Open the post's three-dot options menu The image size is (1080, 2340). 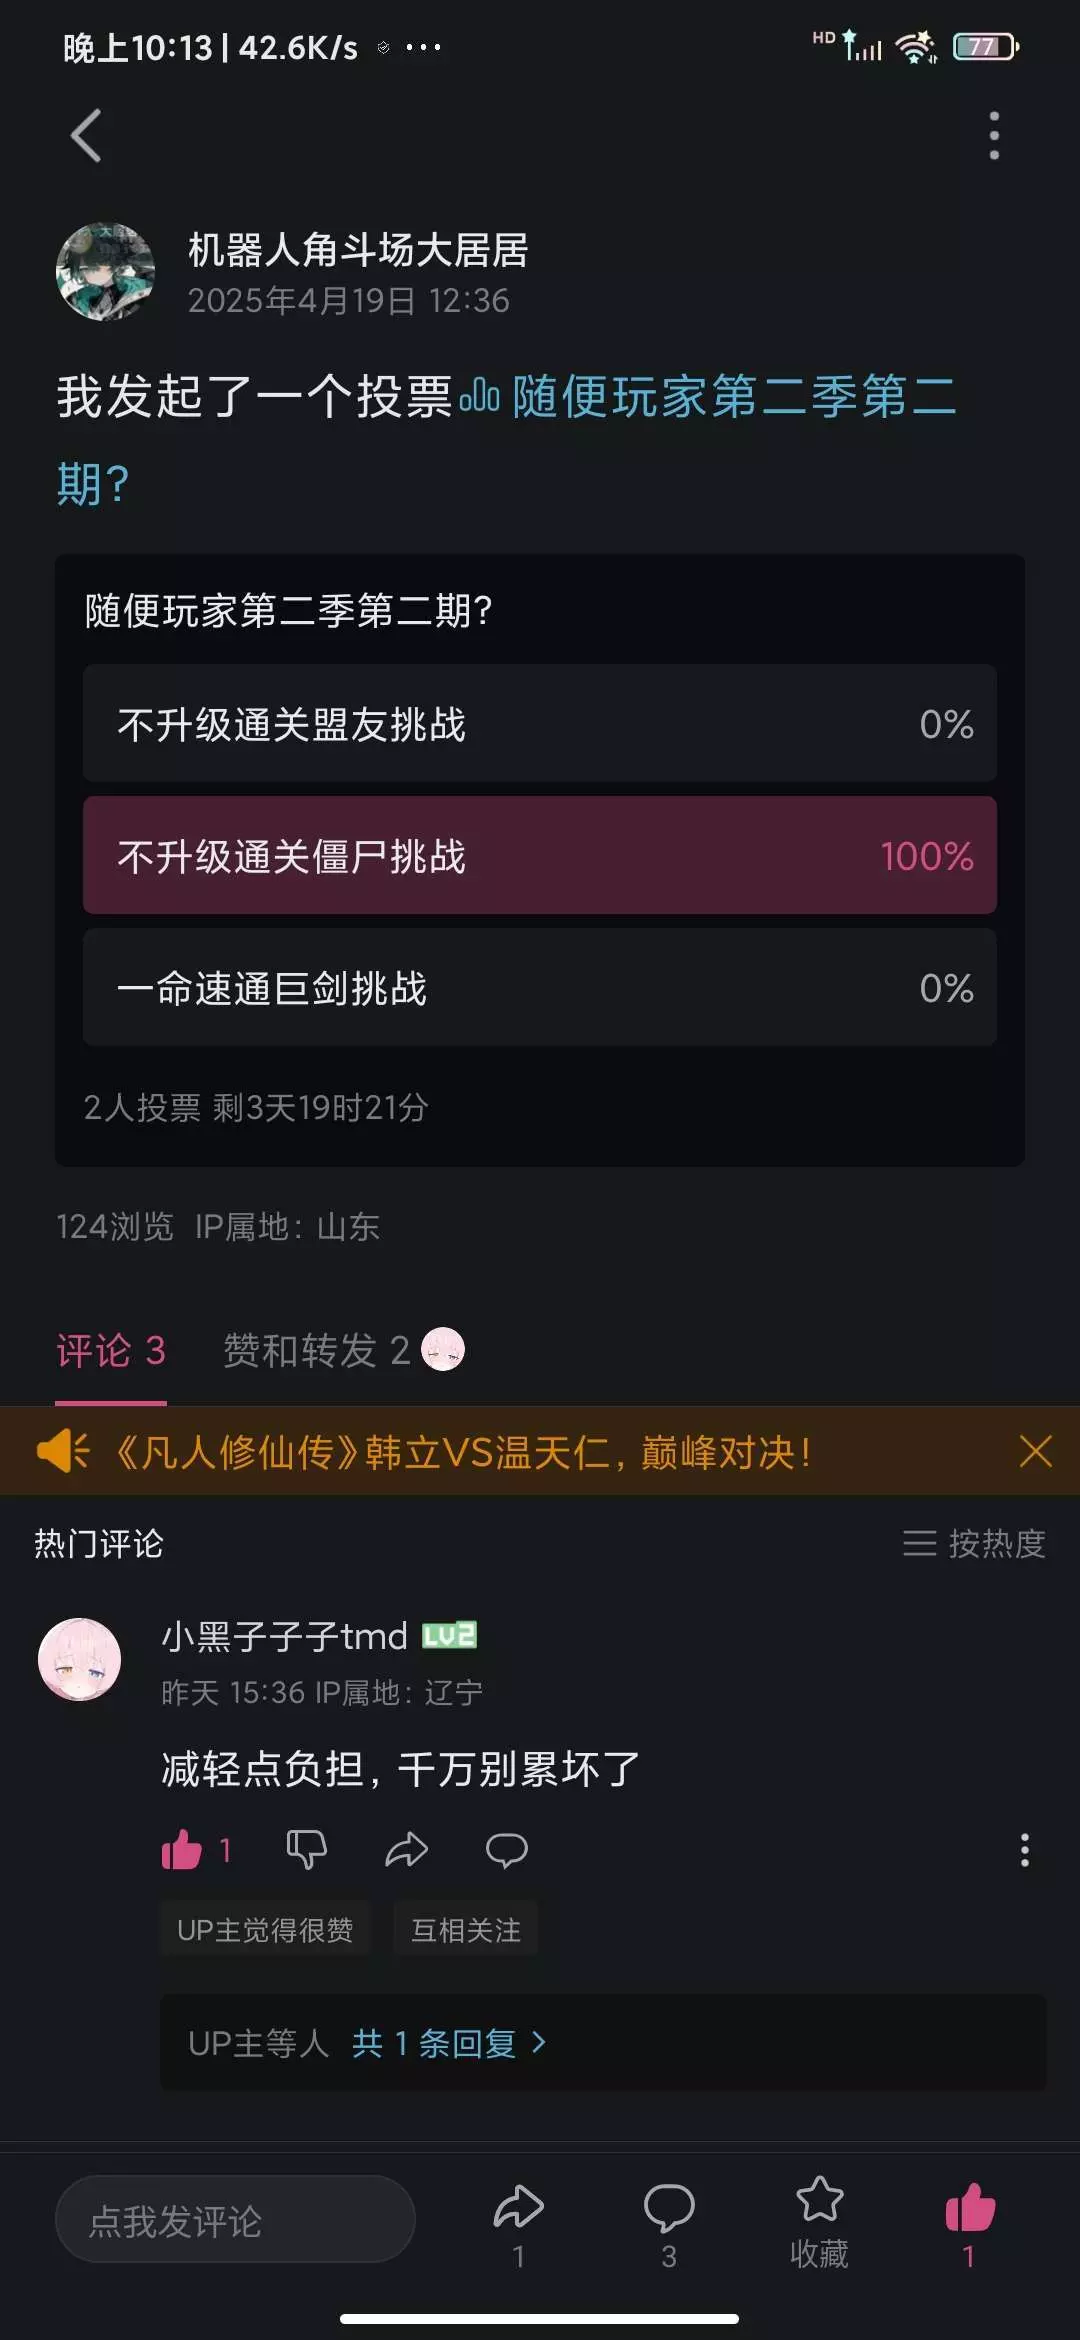993,135
